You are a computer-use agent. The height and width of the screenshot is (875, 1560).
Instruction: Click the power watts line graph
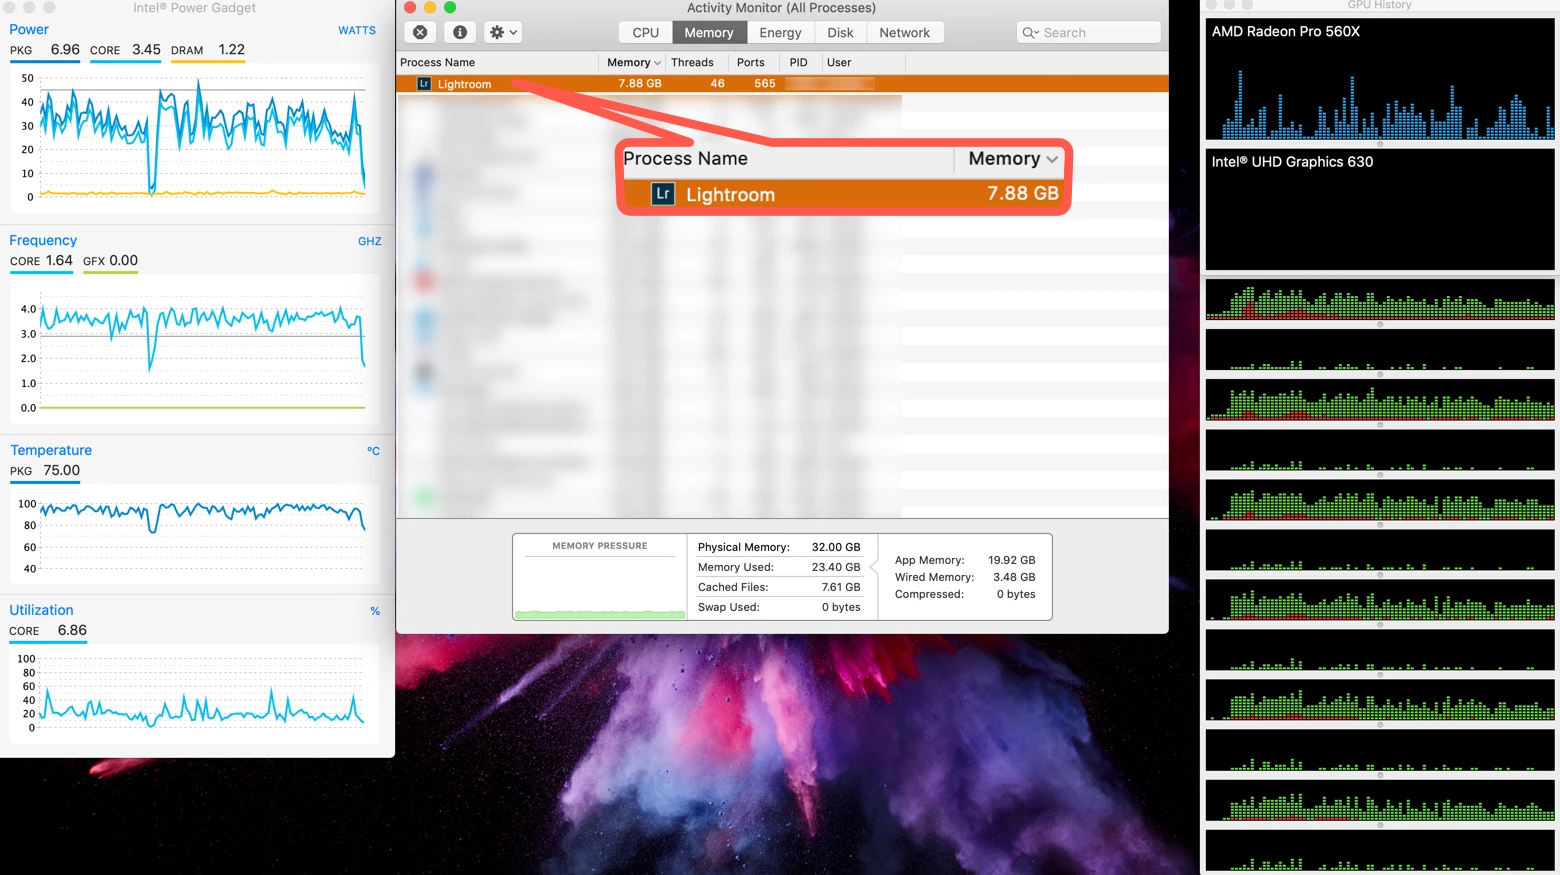coord(195,138)
